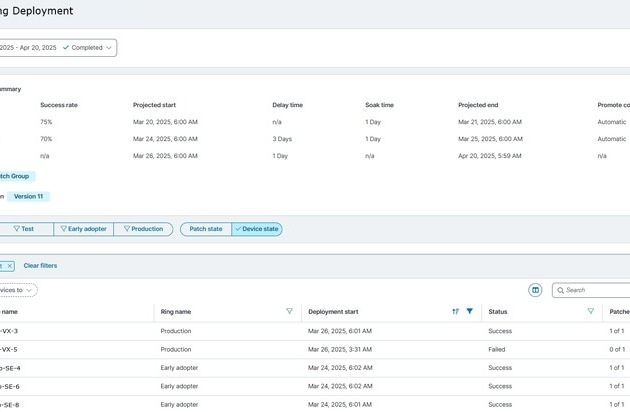
Task: Click projected end Apr 20, 2025, 5:59 AM
Action: tap(490, 156)
